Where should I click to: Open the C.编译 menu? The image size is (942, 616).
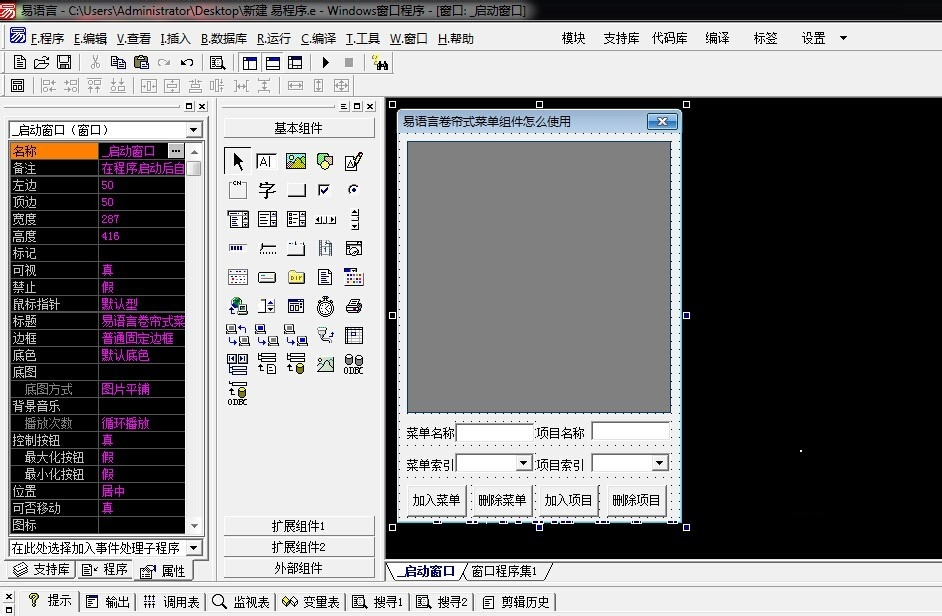318,38
